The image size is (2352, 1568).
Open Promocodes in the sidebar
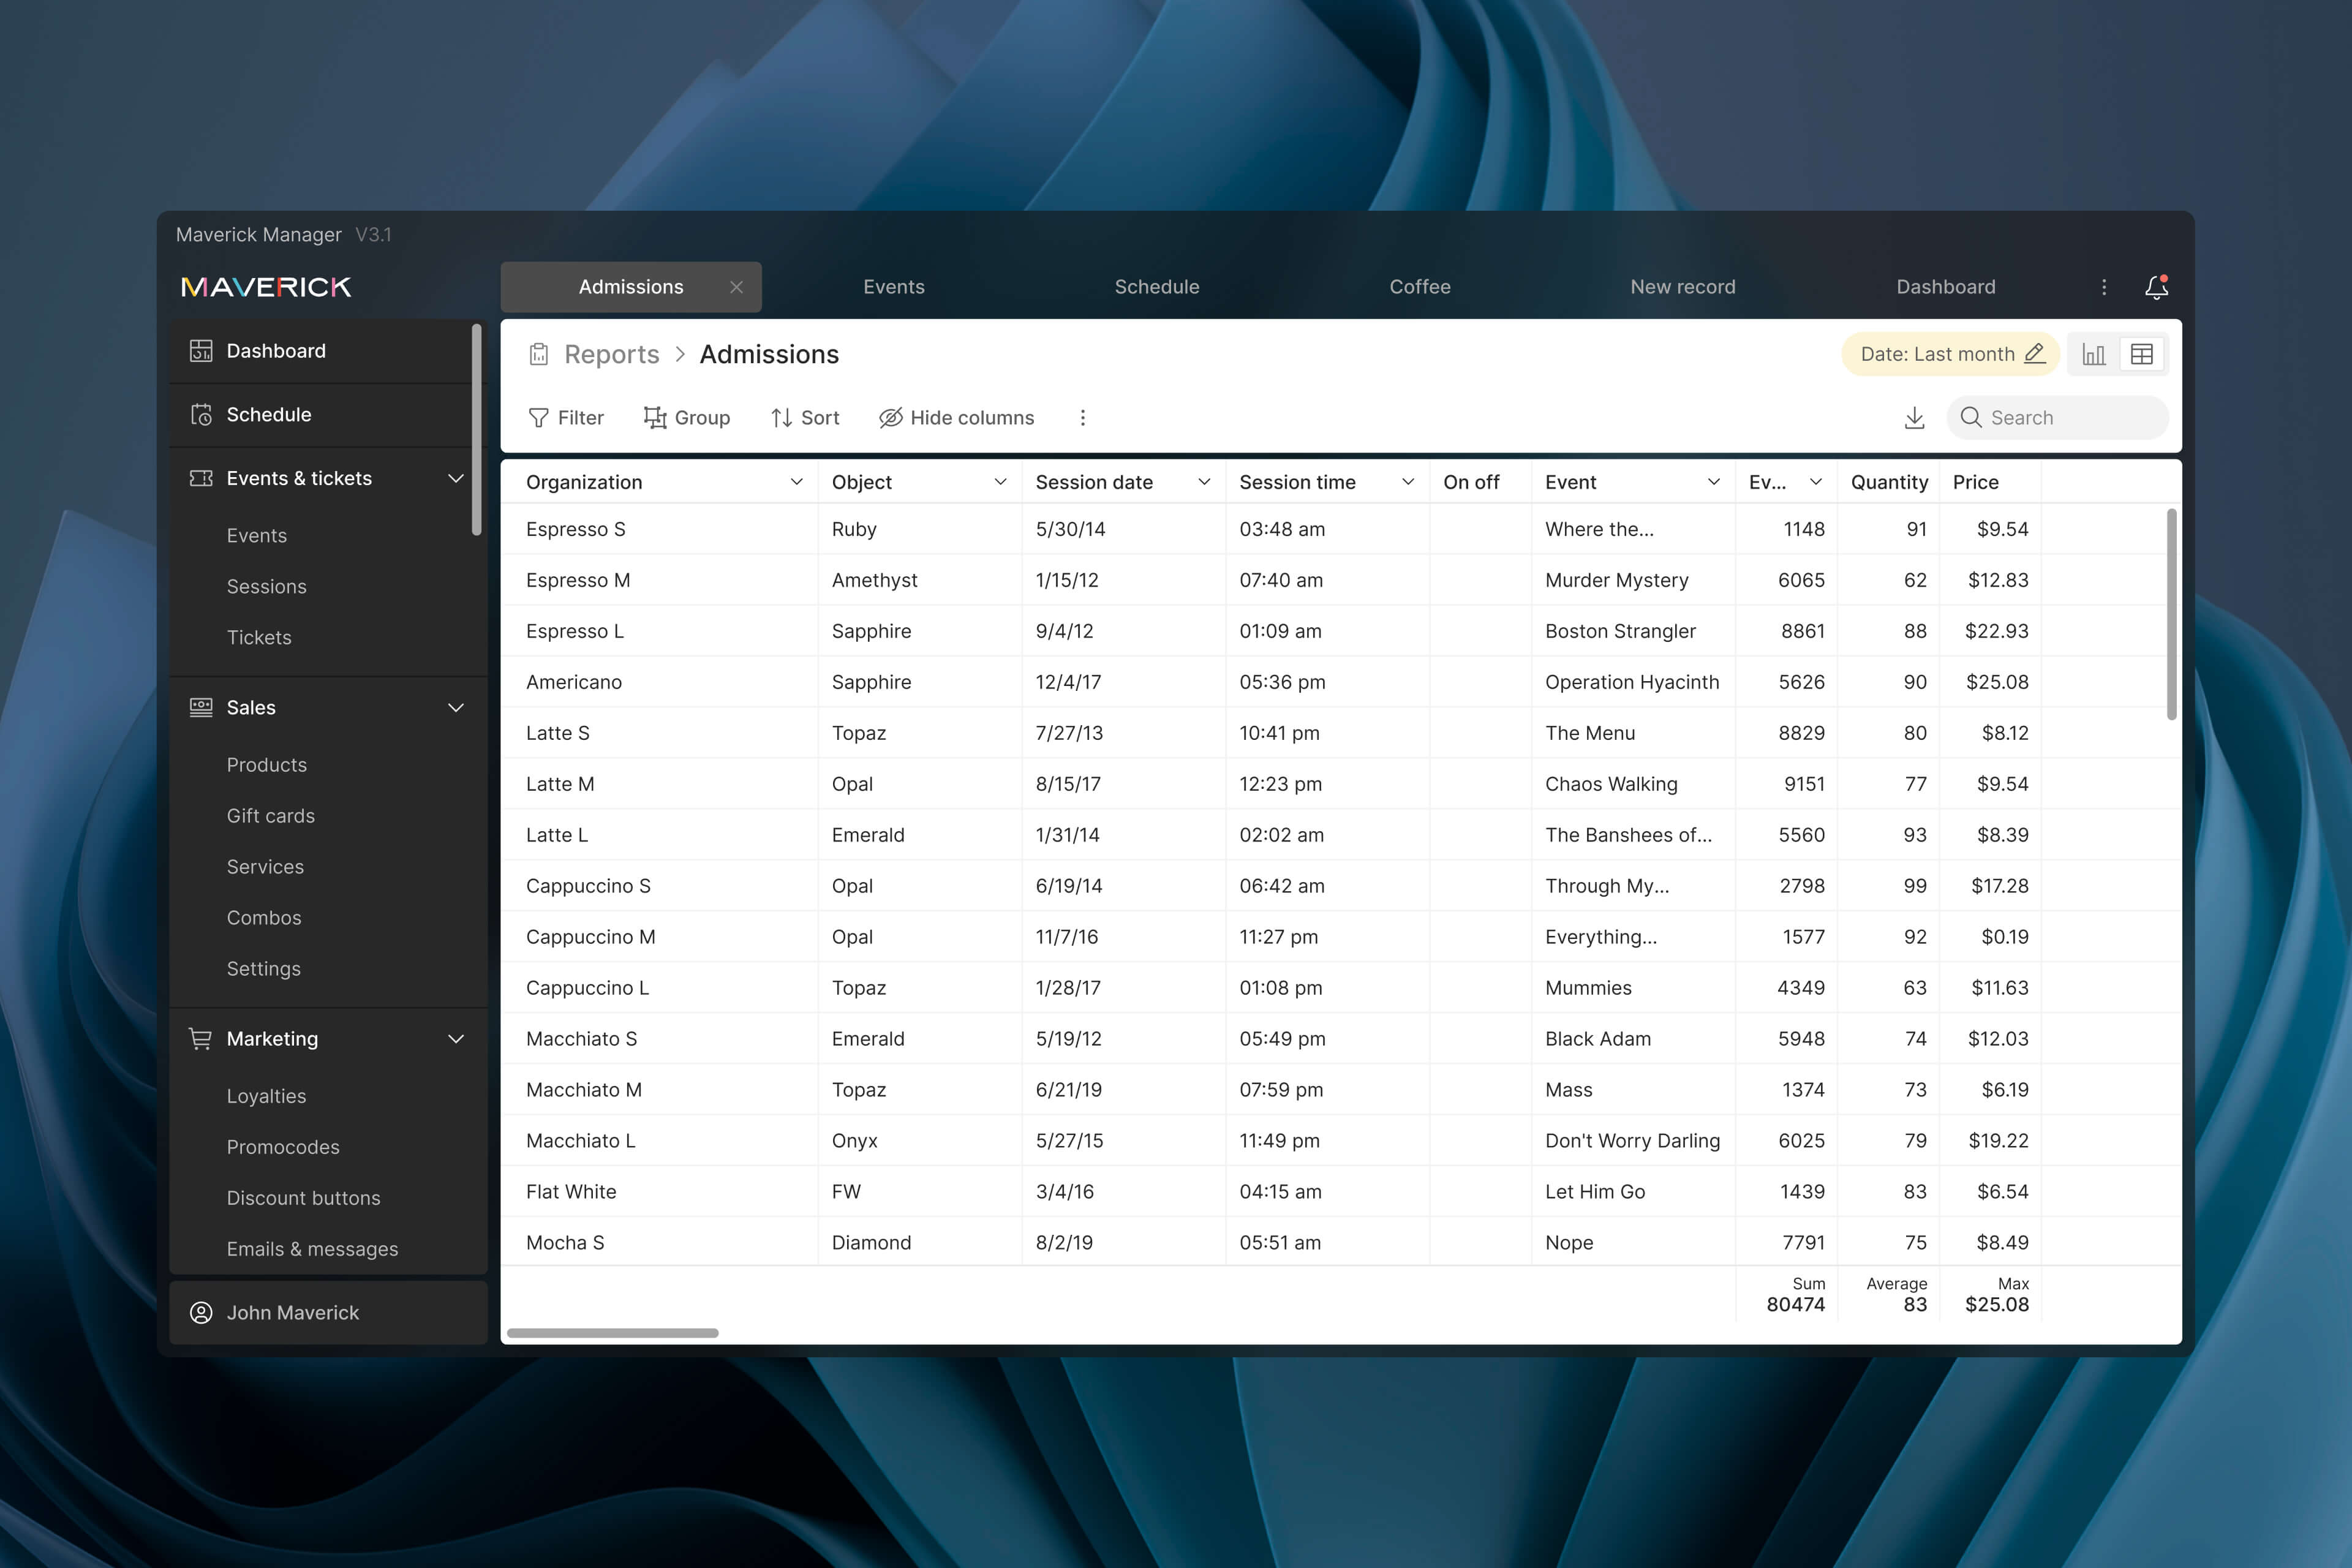point(283,1147)
